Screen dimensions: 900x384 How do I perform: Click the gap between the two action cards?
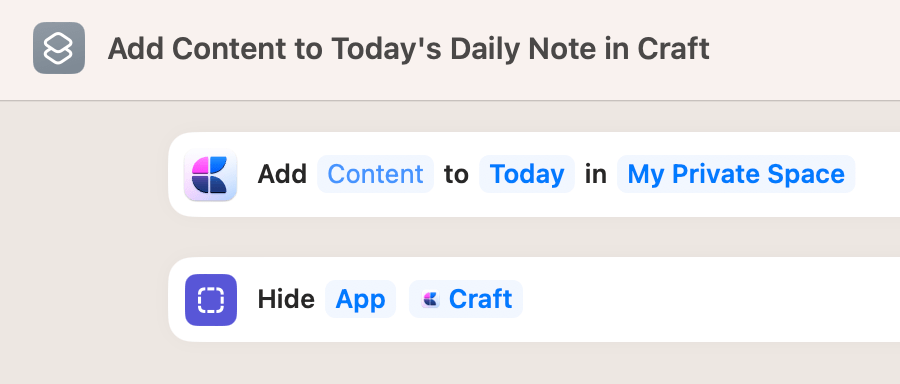tap(534, 237)
